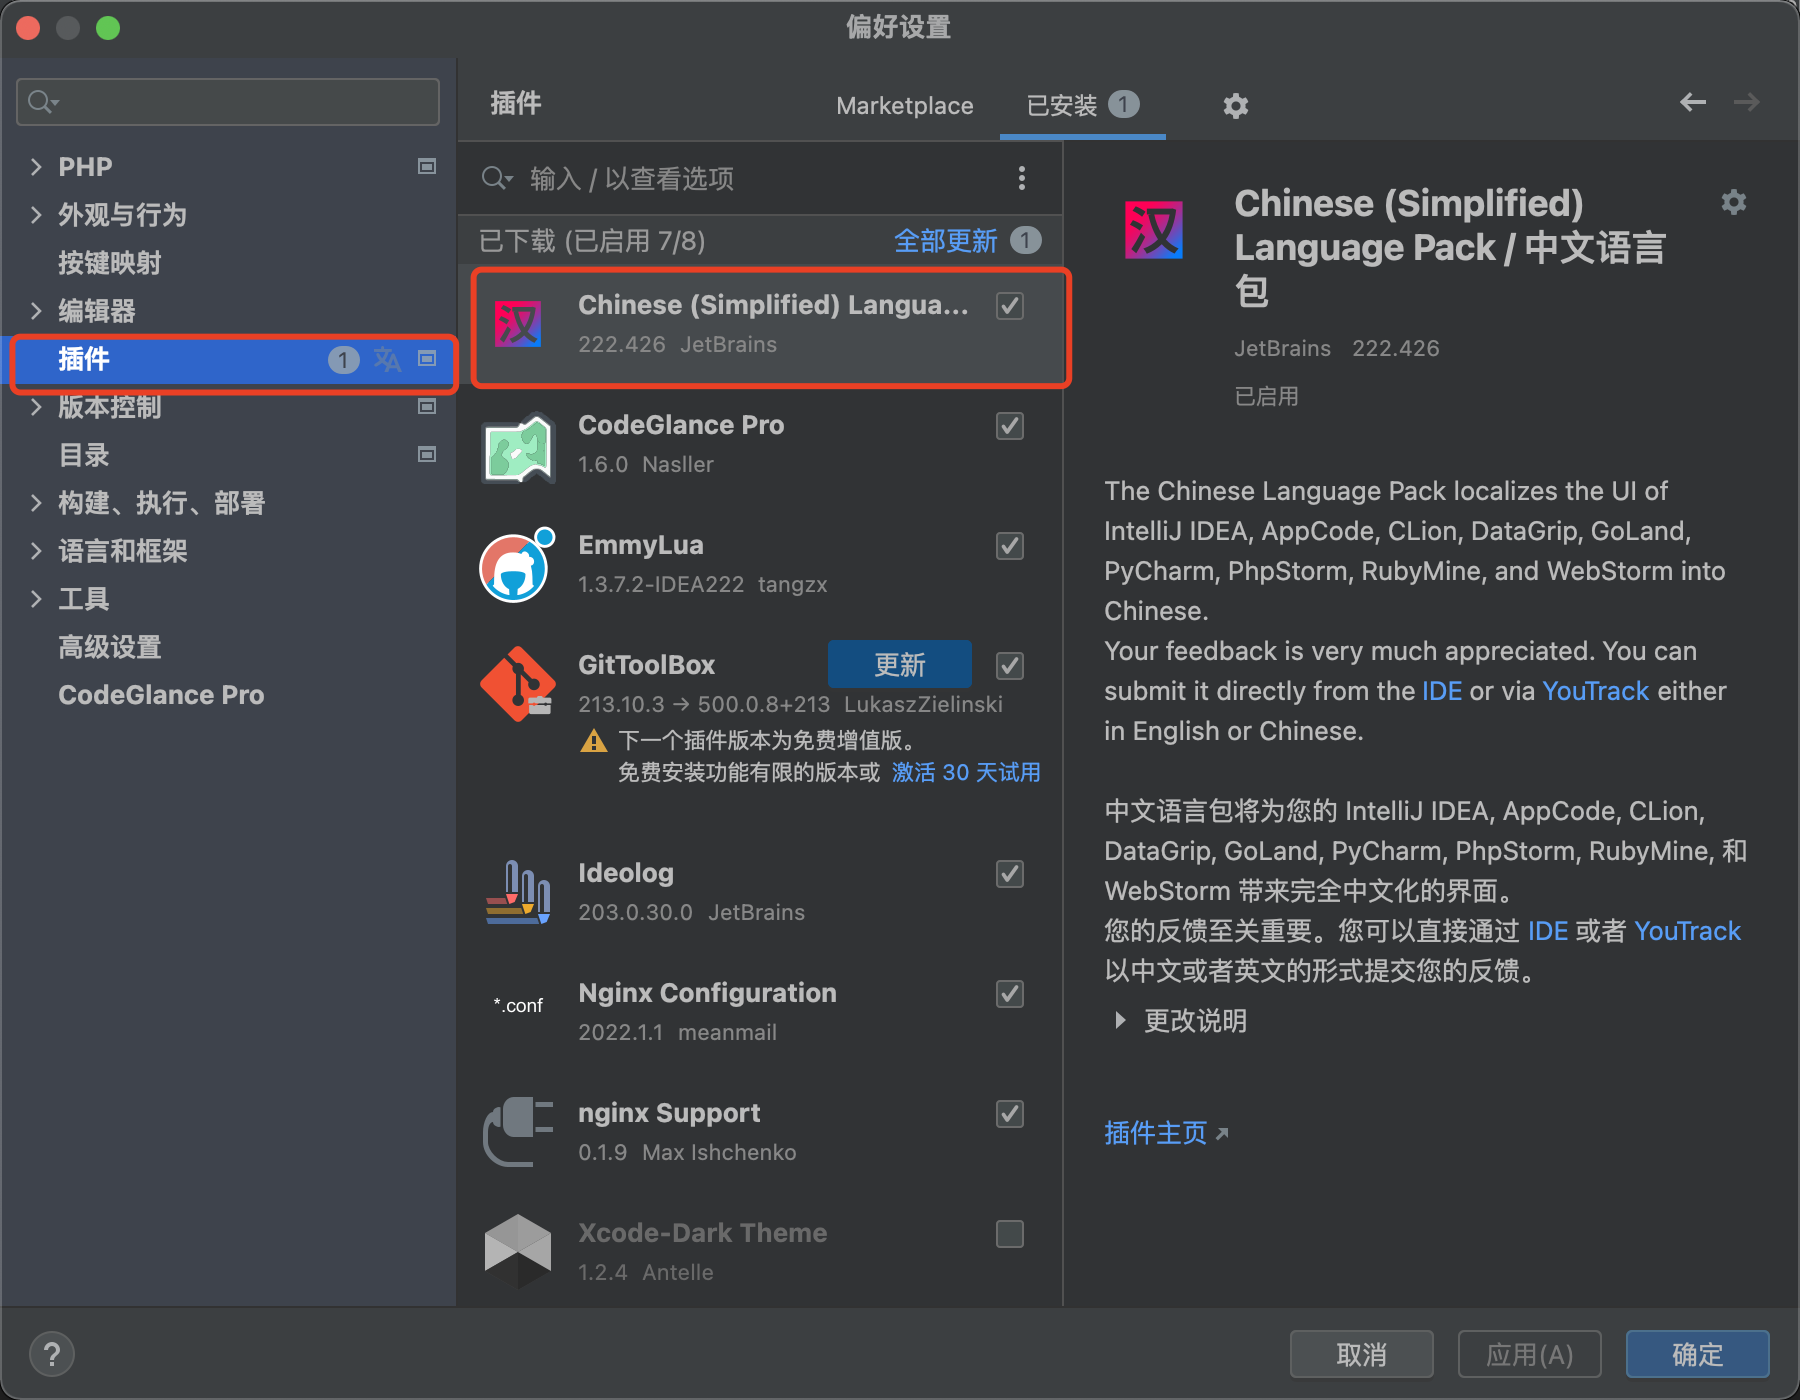This screenshot has width=1800, height=1400.
Task: Expand the 更改说明 disclosure triangle
Action: click(x=1120, y=1020)
